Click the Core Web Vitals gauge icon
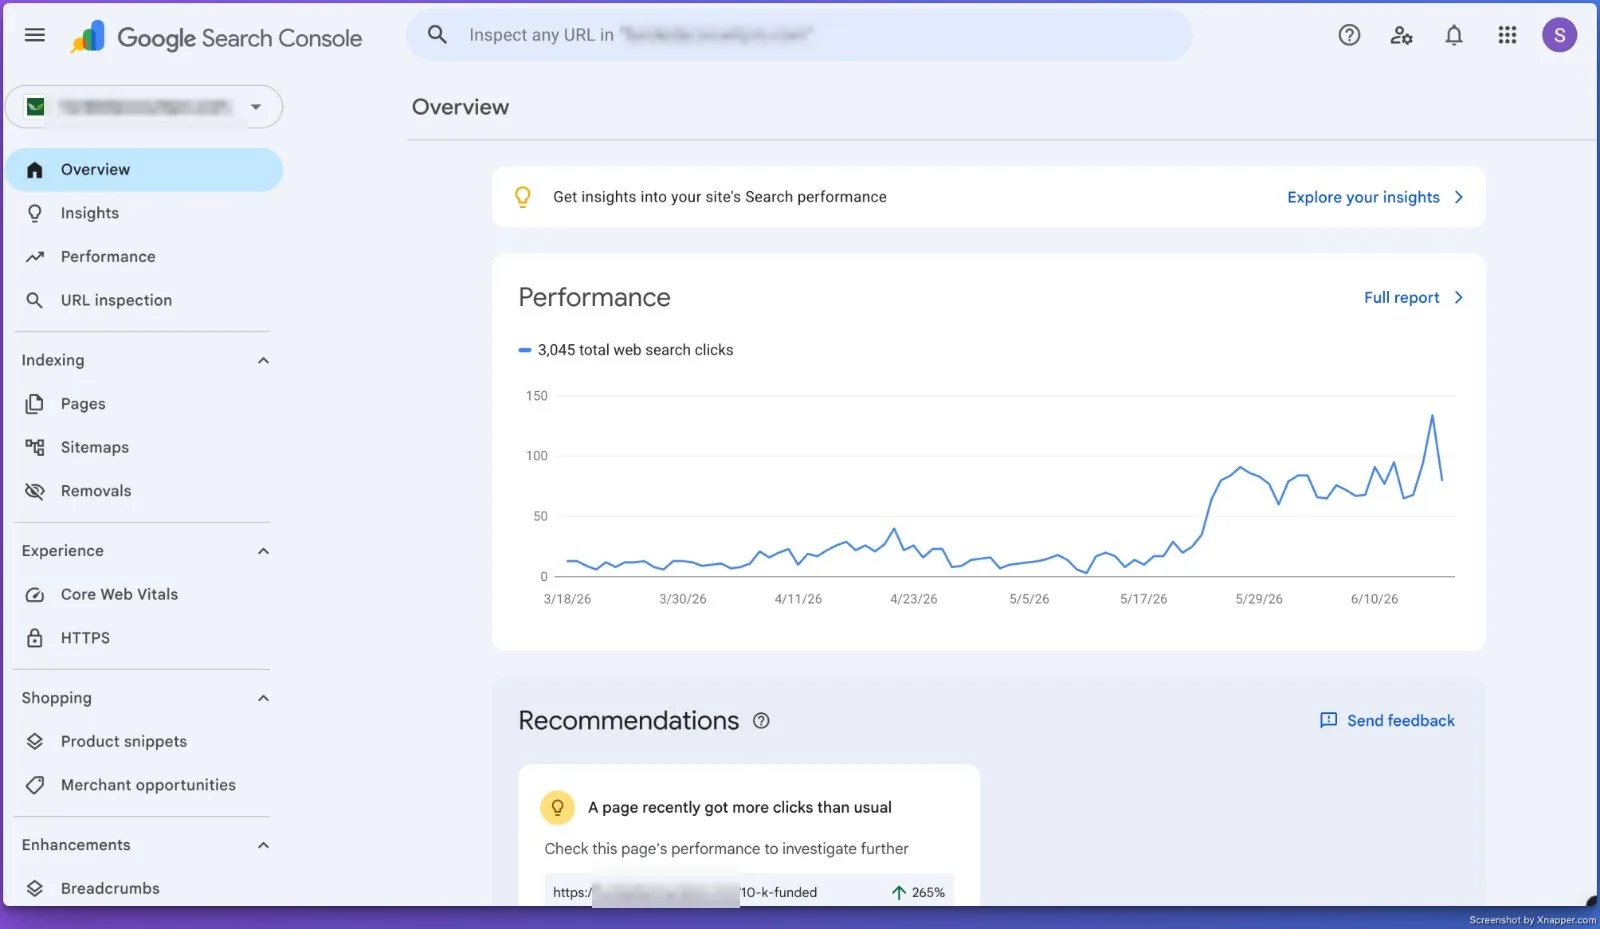 pyautogui.click(x=35, y=594)
